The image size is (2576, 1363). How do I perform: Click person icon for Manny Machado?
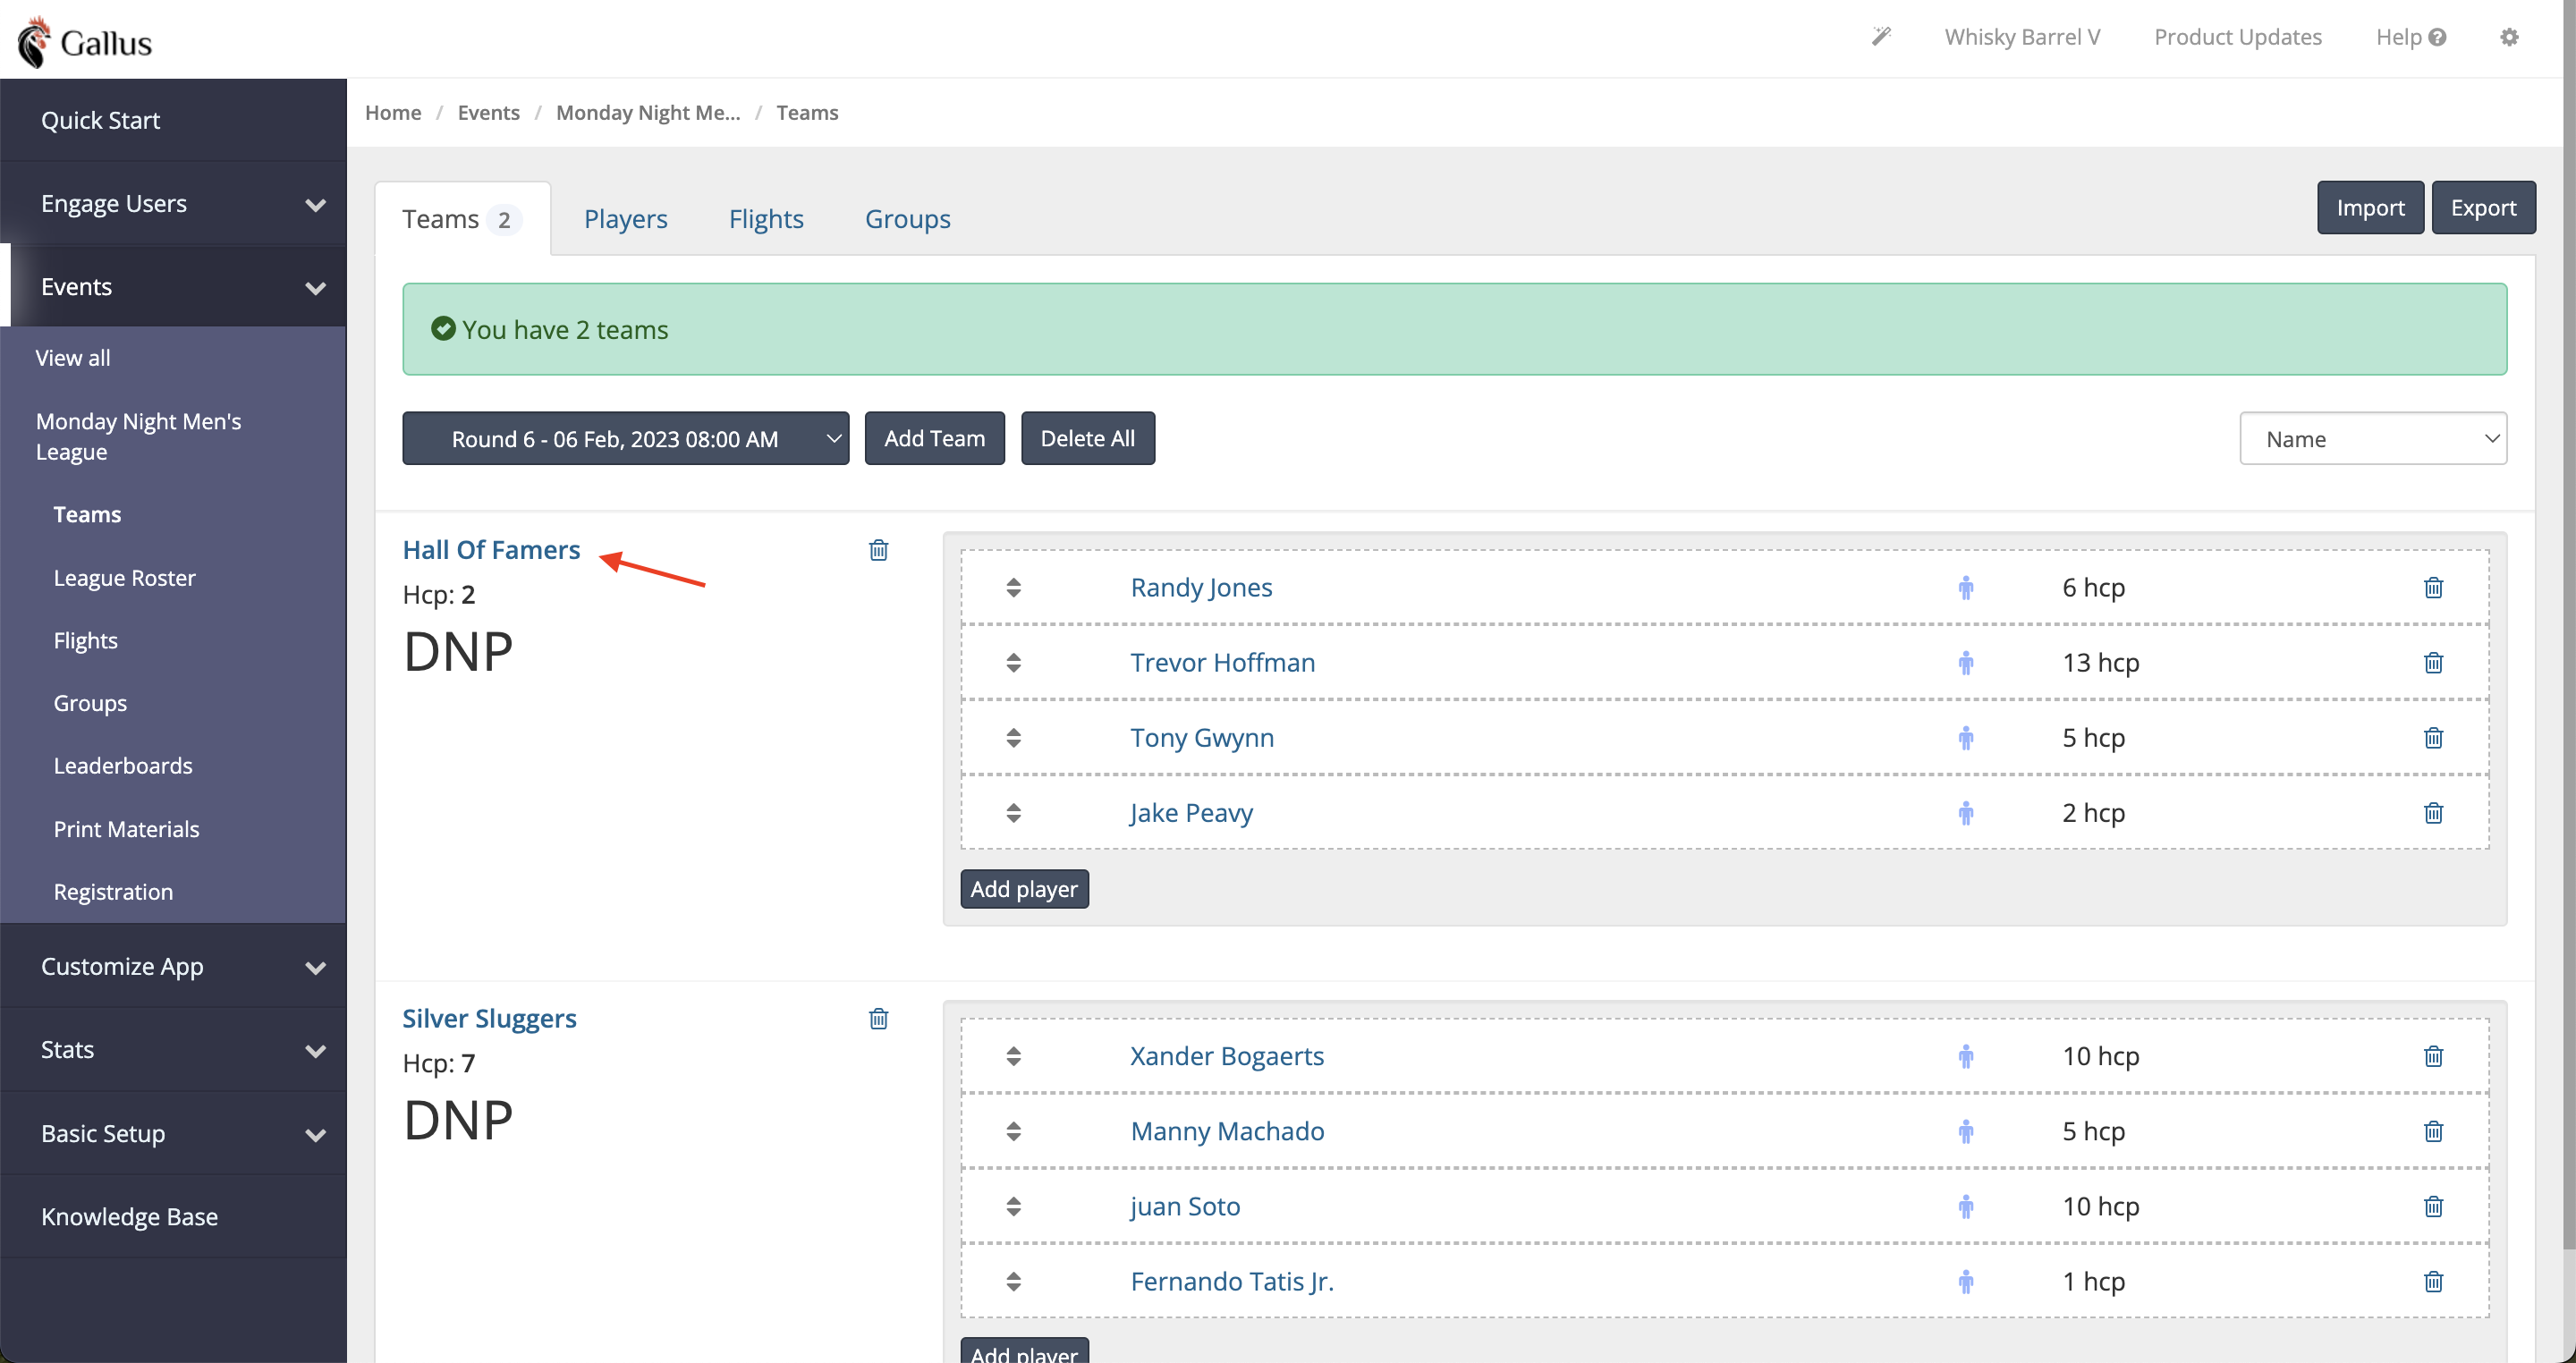click(1966, 1131)
